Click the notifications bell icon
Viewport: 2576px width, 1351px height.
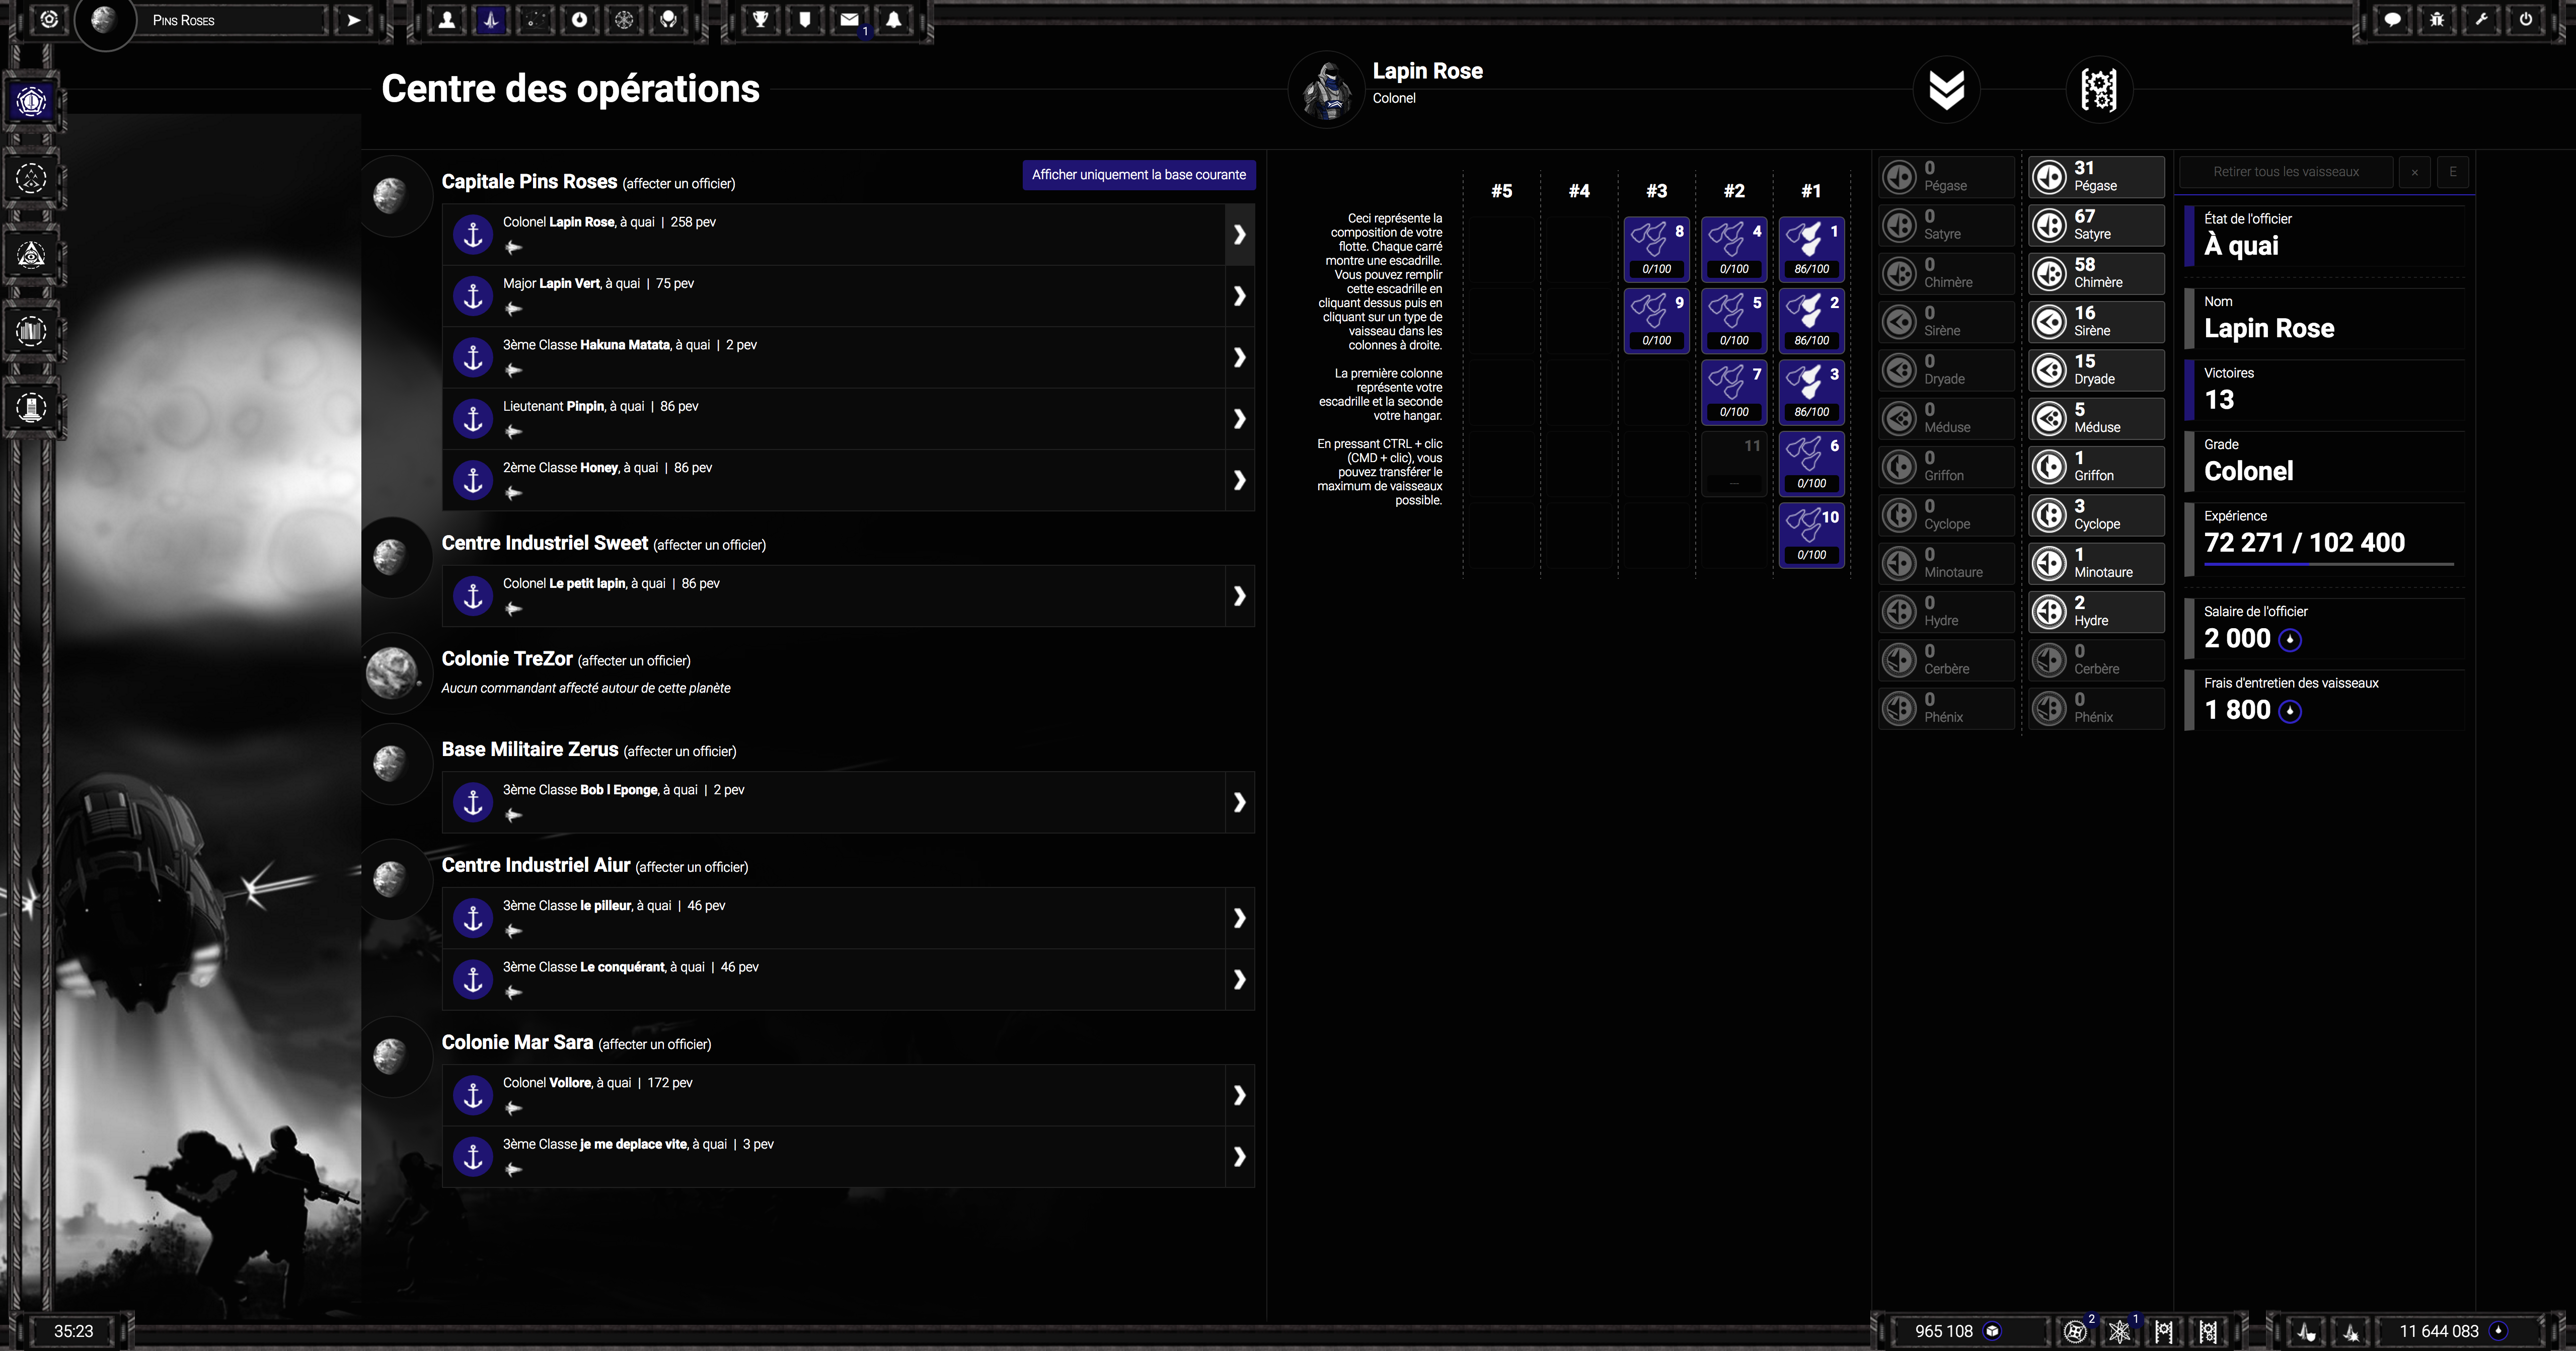pos(893,20)
